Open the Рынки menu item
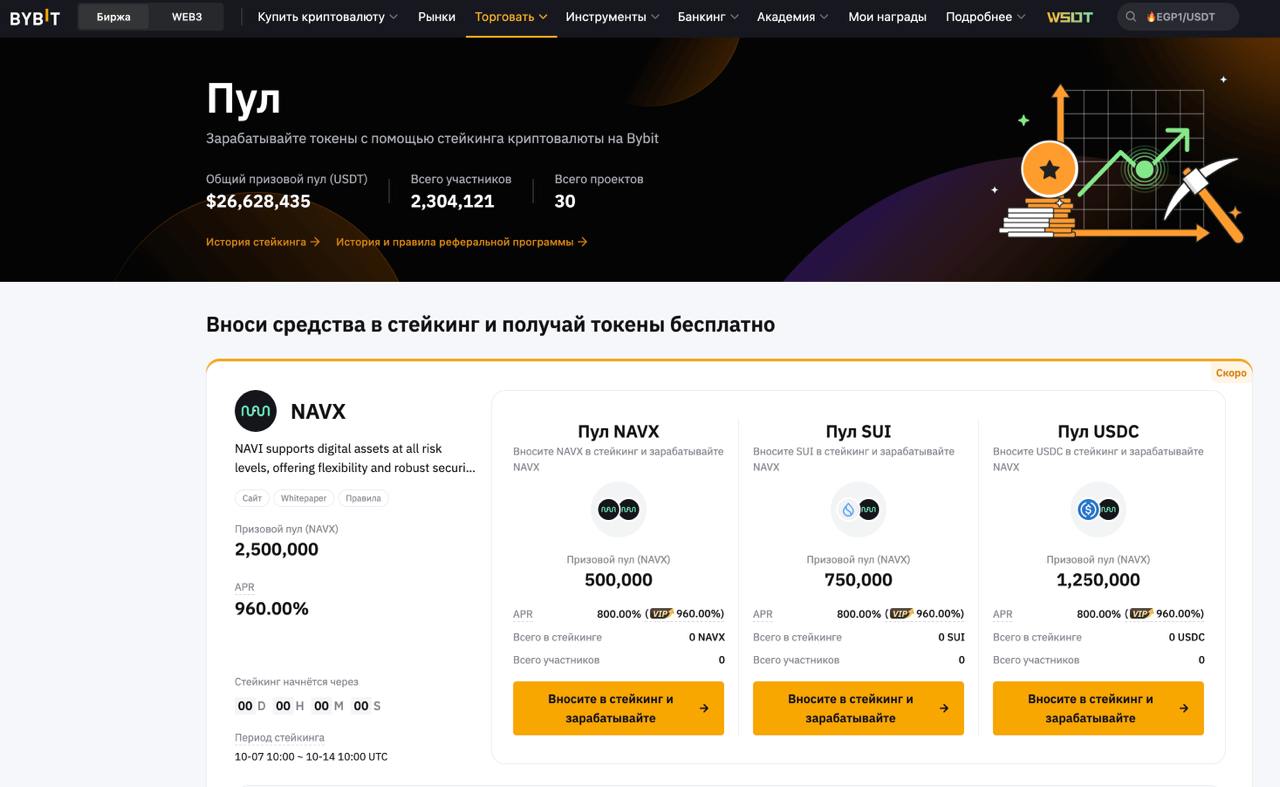Image resolution: width=1280 pixels, height=787 pixels. [x=437, y=17]
